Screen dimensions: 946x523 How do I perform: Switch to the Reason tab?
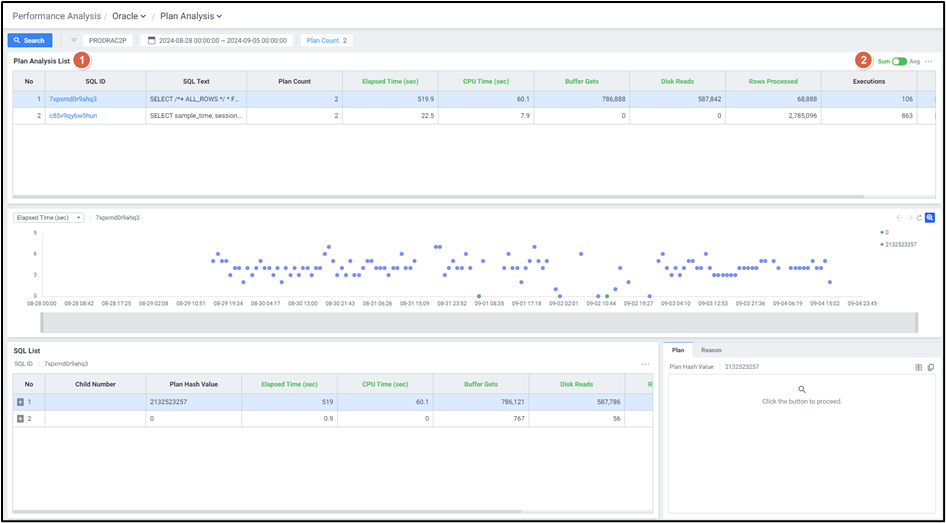click(711, 350)
